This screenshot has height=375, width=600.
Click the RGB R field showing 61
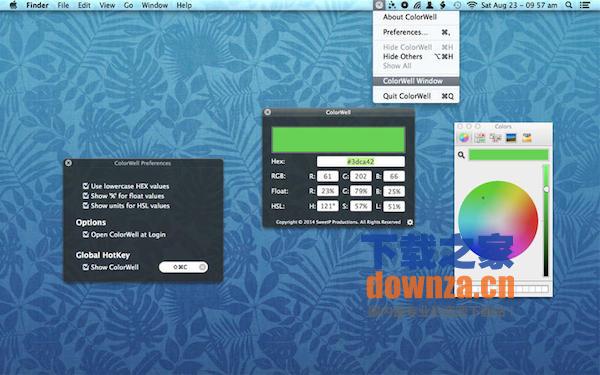[x=328, y=176]
